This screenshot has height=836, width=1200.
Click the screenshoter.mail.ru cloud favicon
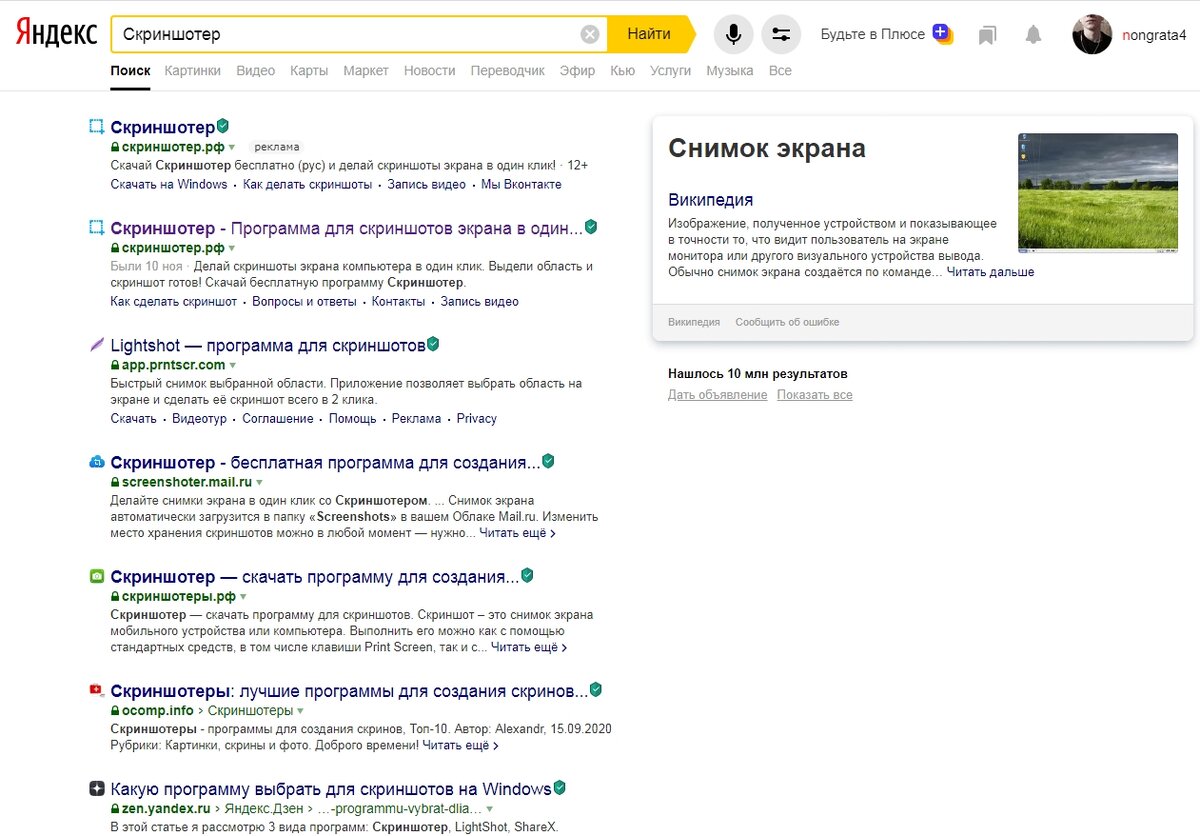tap(96, 462)
